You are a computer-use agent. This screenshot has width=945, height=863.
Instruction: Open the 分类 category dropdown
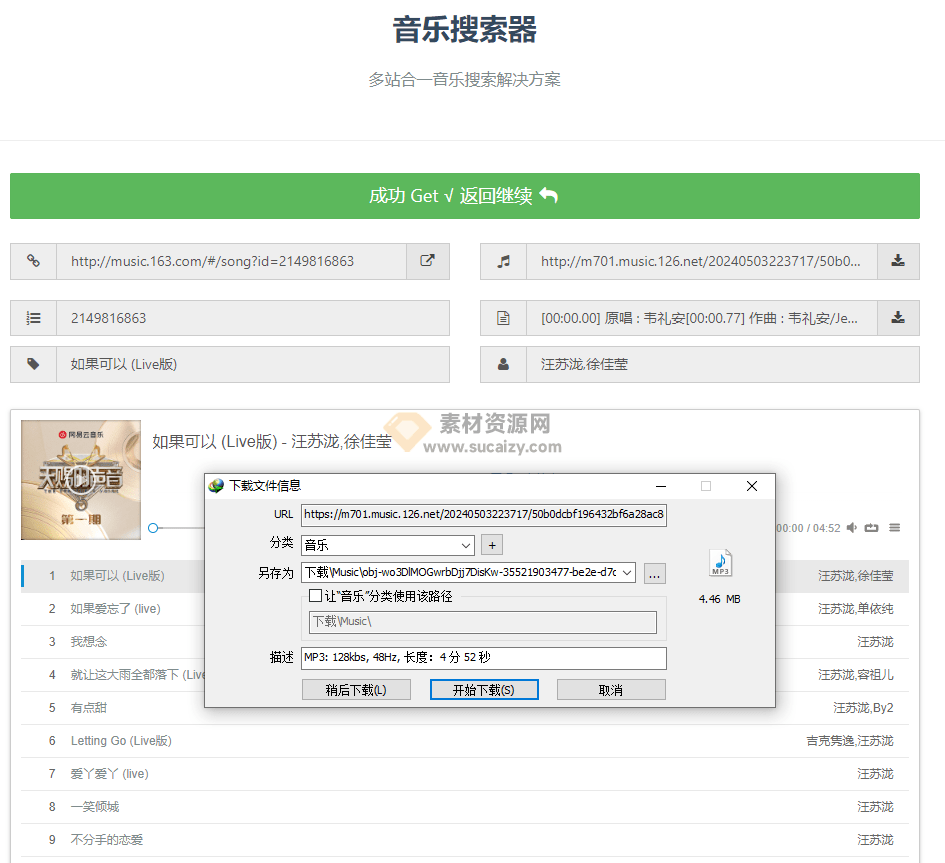465,545
